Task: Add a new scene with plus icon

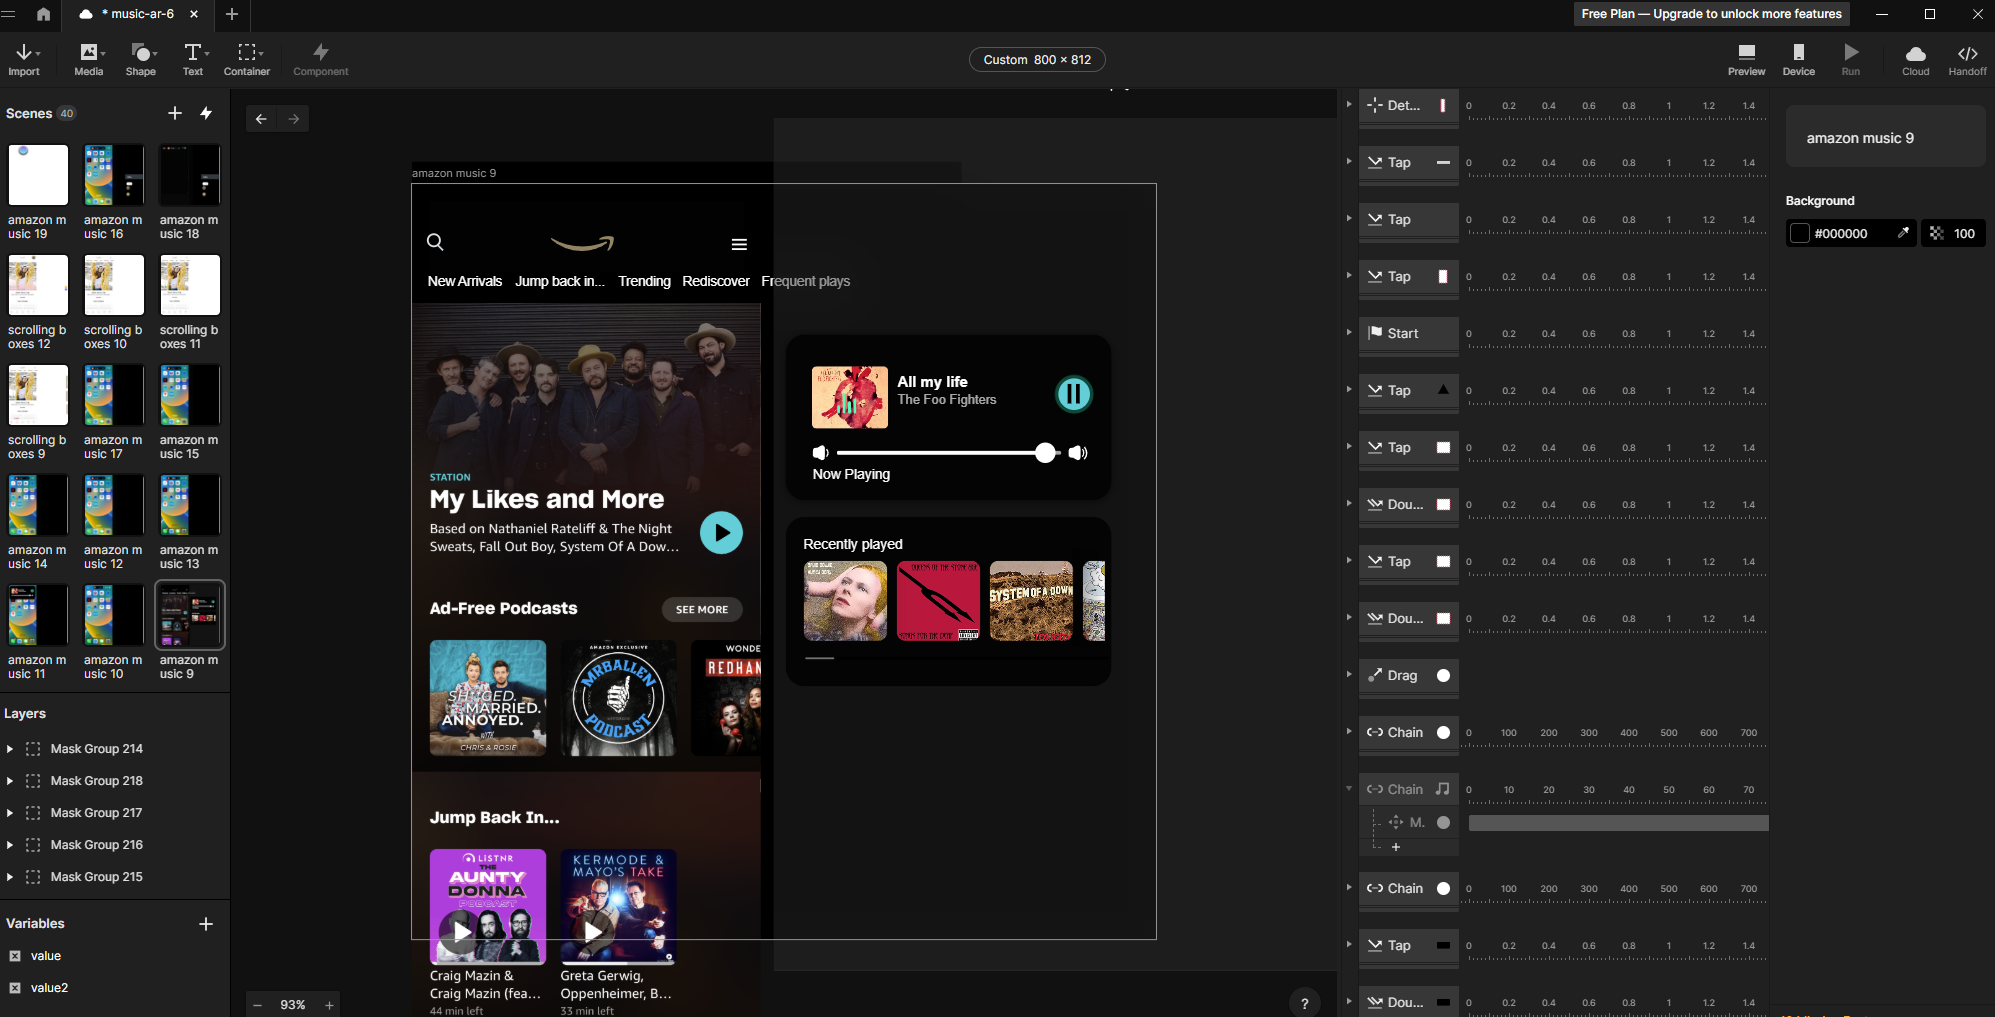Action: [175, 113]
